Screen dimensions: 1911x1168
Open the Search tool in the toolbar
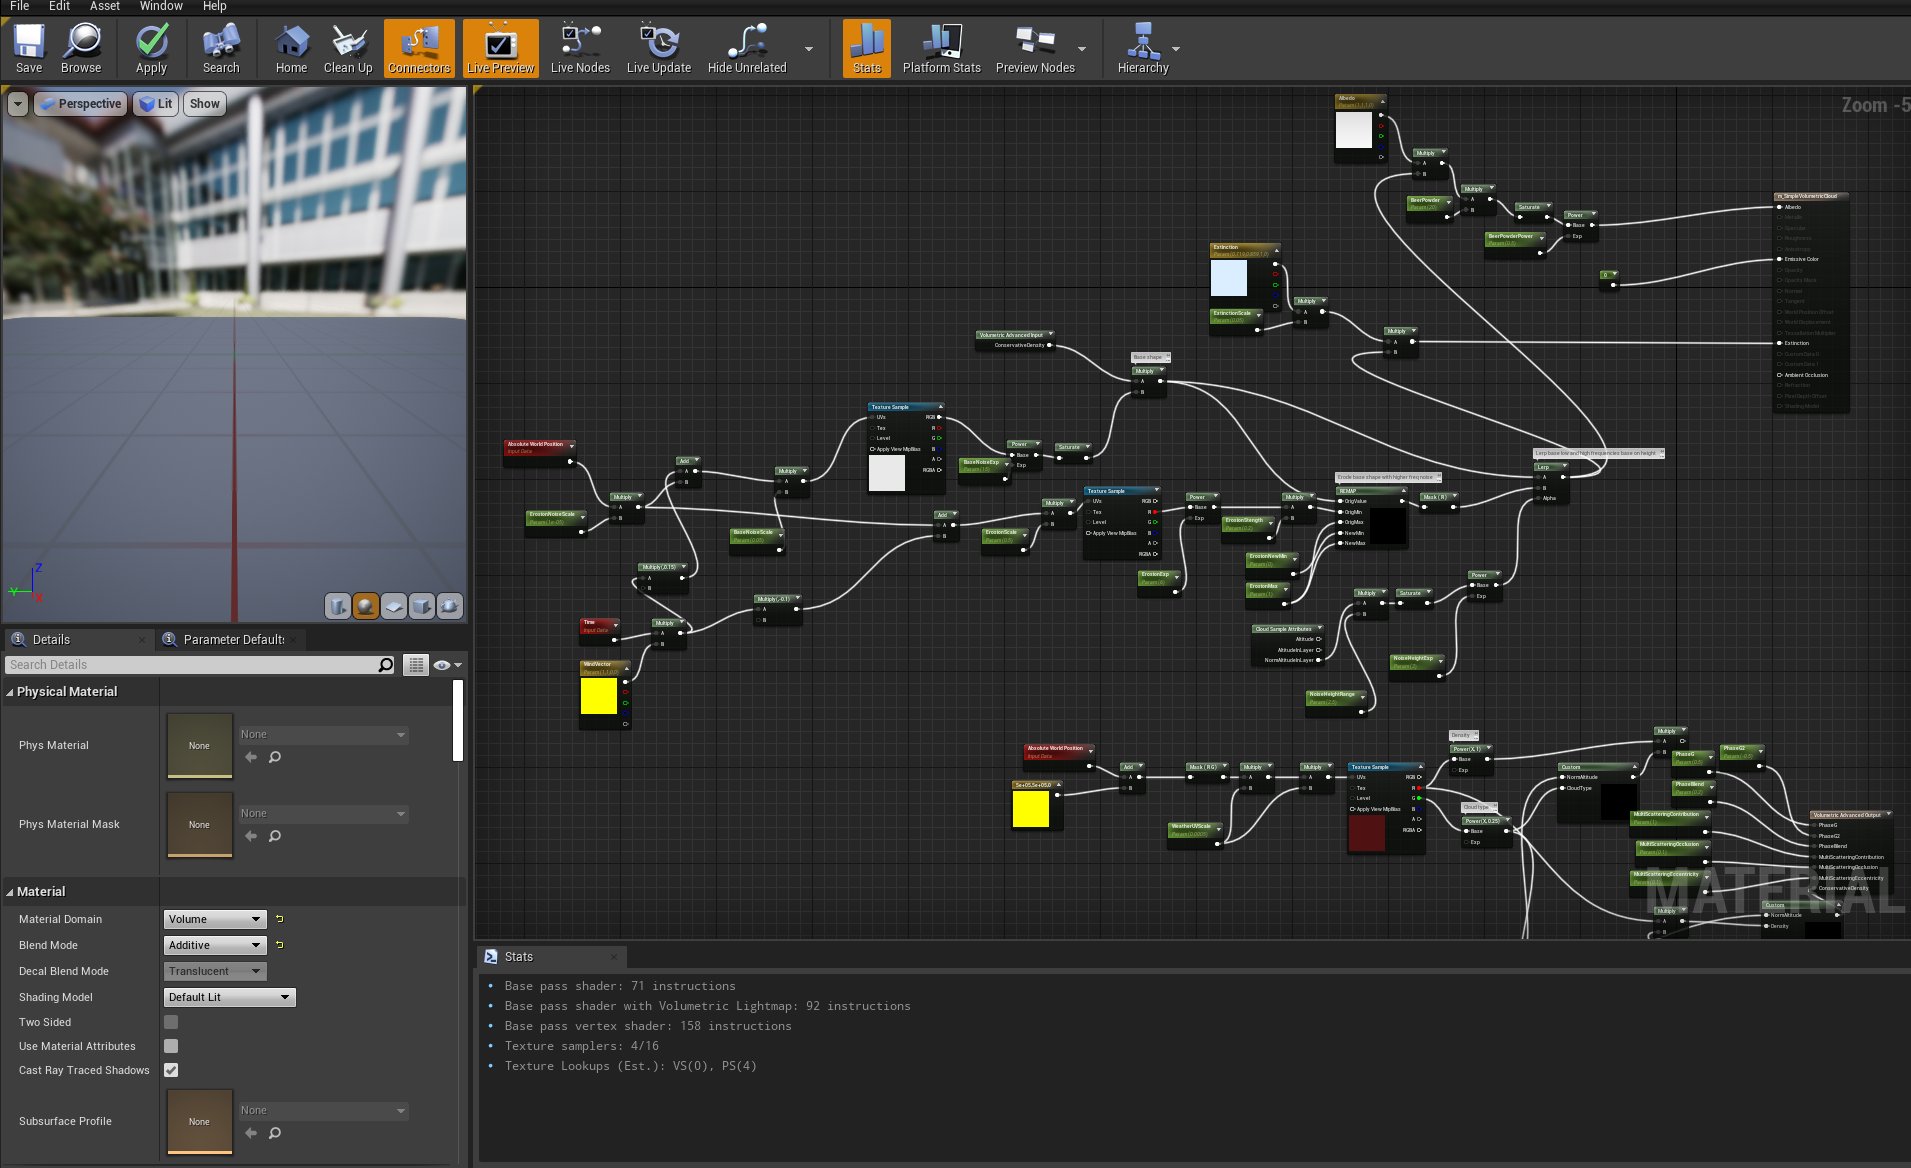220,47
